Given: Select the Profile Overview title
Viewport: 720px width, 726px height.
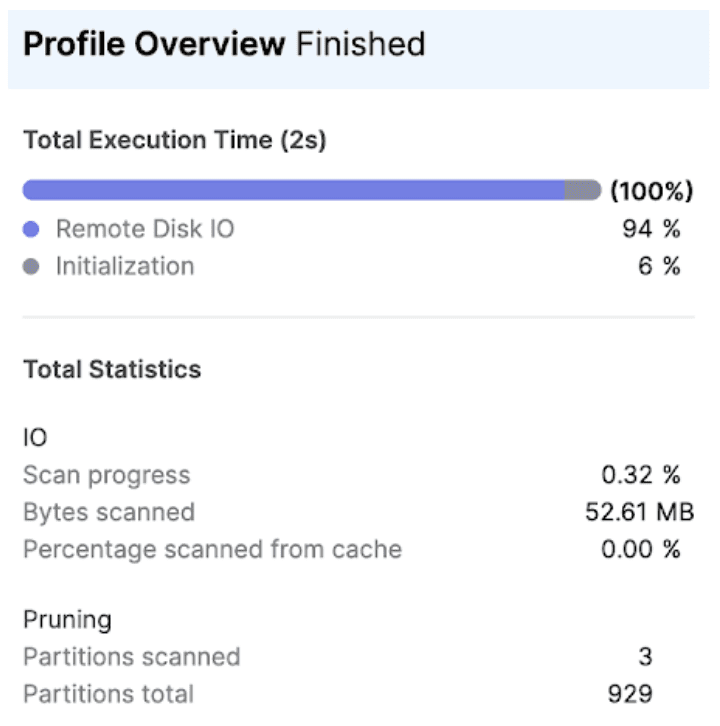Looking at the screenshot, I should tap(152, 44).
